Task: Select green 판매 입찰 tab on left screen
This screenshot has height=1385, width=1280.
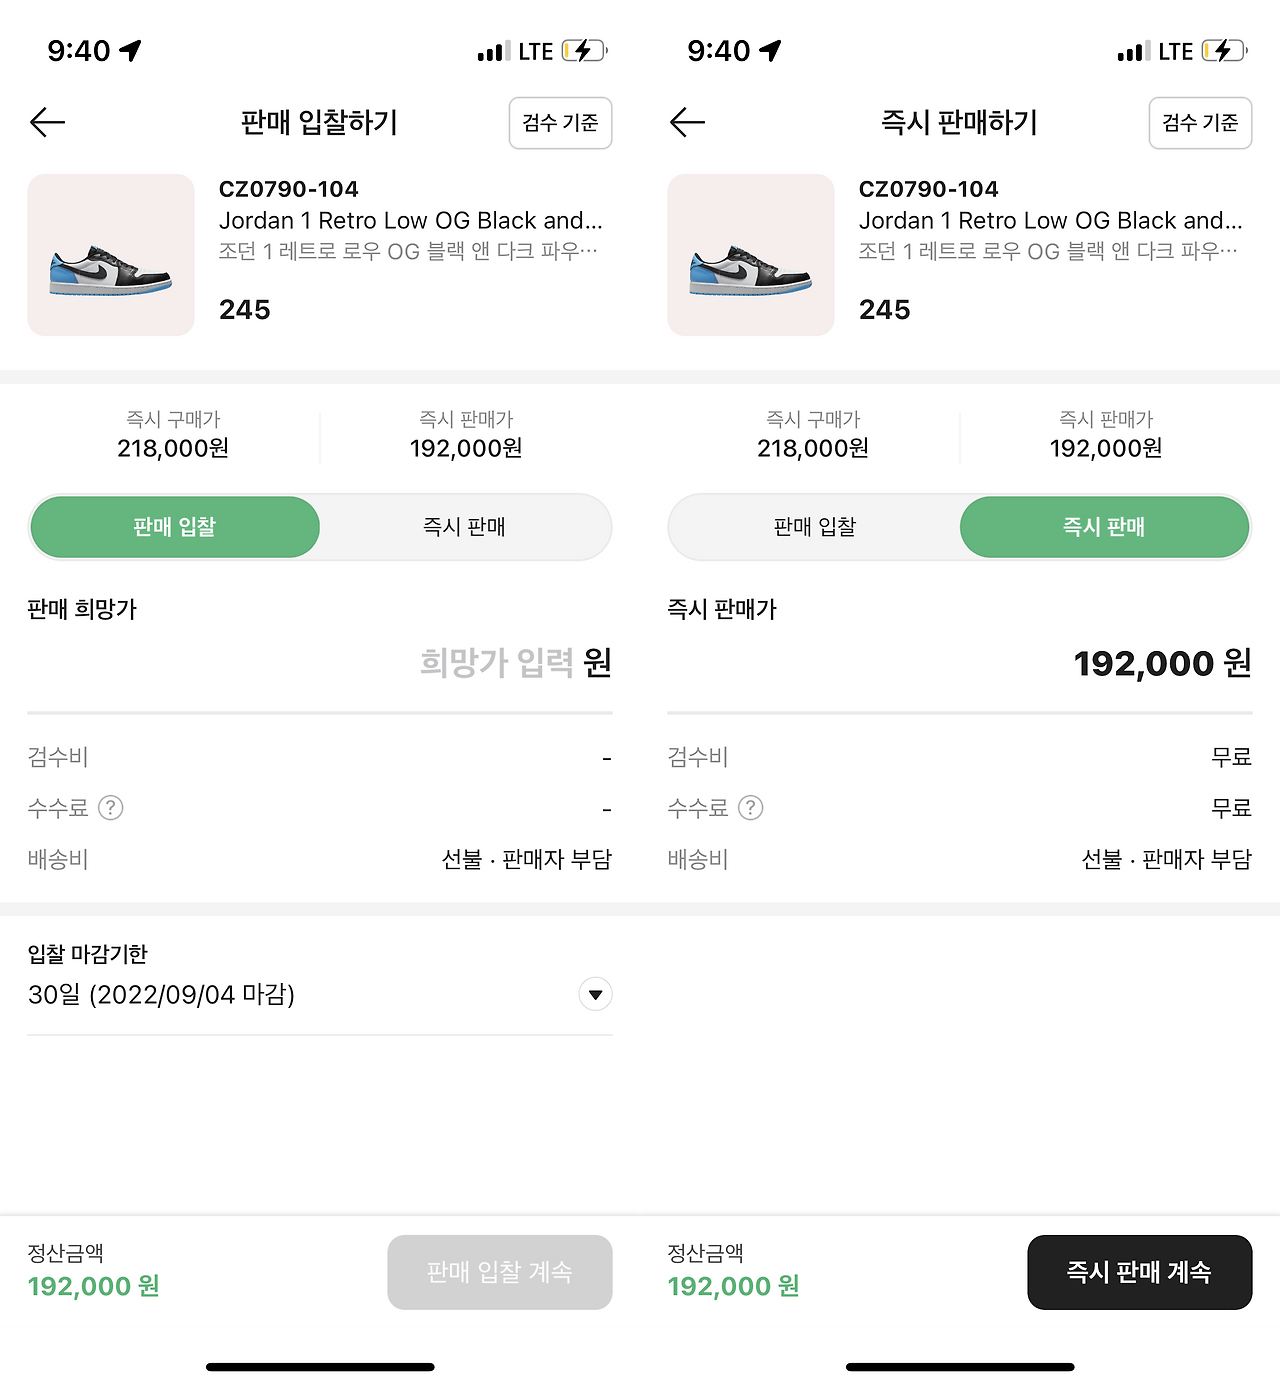Action: point(175,527)
